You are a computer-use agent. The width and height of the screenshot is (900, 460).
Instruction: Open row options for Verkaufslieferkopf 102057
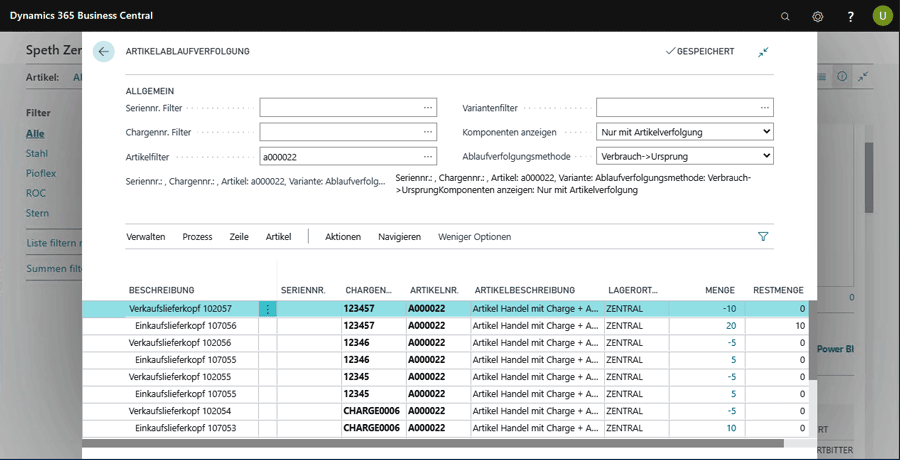[x=267, y=309]
